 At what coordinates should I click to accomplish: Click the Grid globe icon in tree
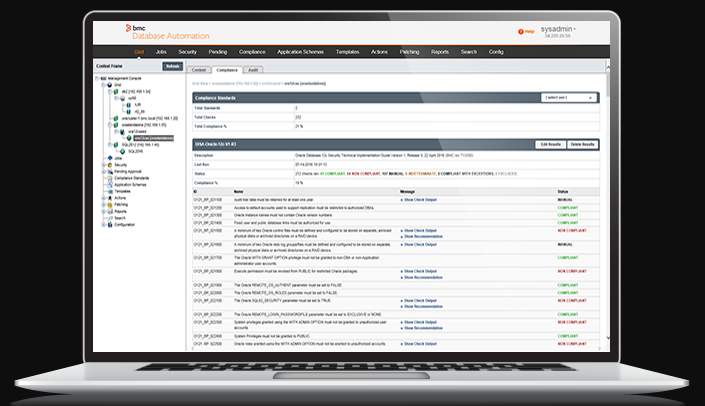(x=110, y=85)
